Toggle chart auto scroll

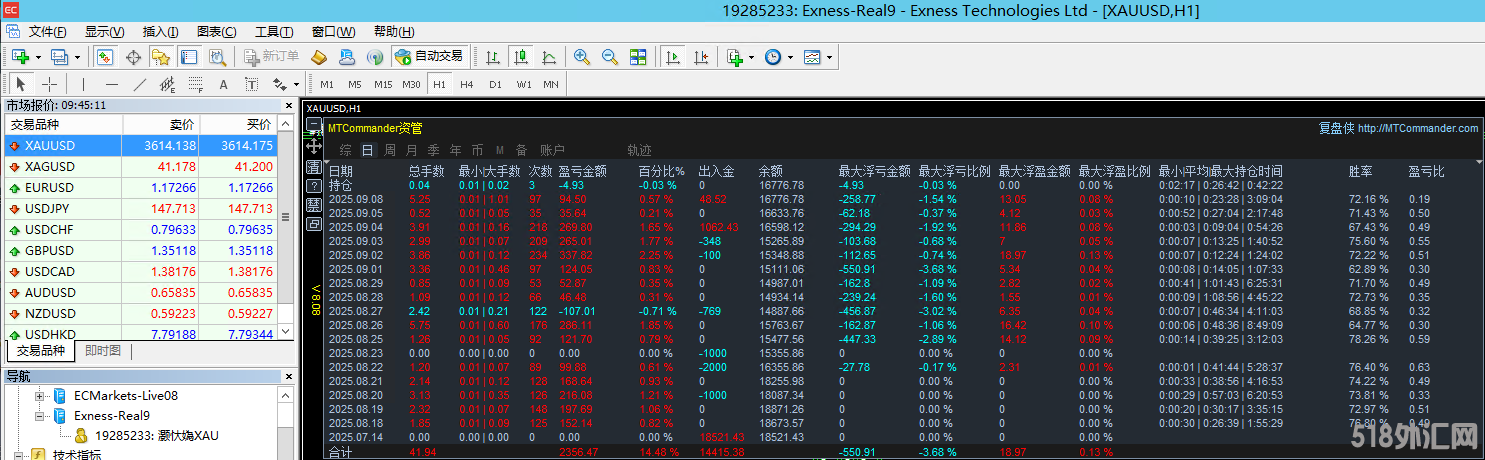coord(673,57)
